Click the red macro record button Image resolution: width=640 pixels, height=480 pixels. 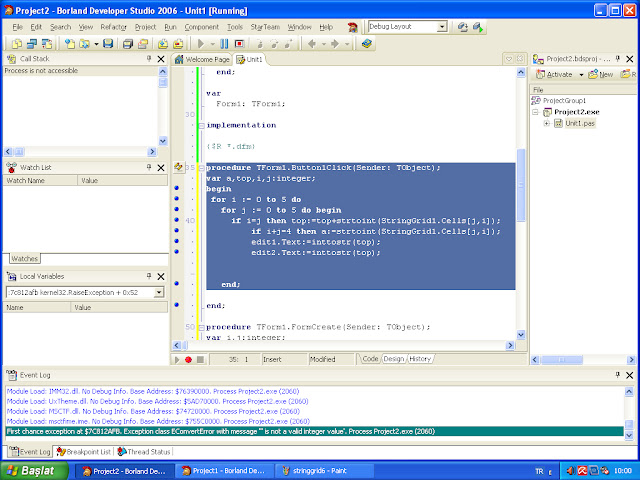188,360
